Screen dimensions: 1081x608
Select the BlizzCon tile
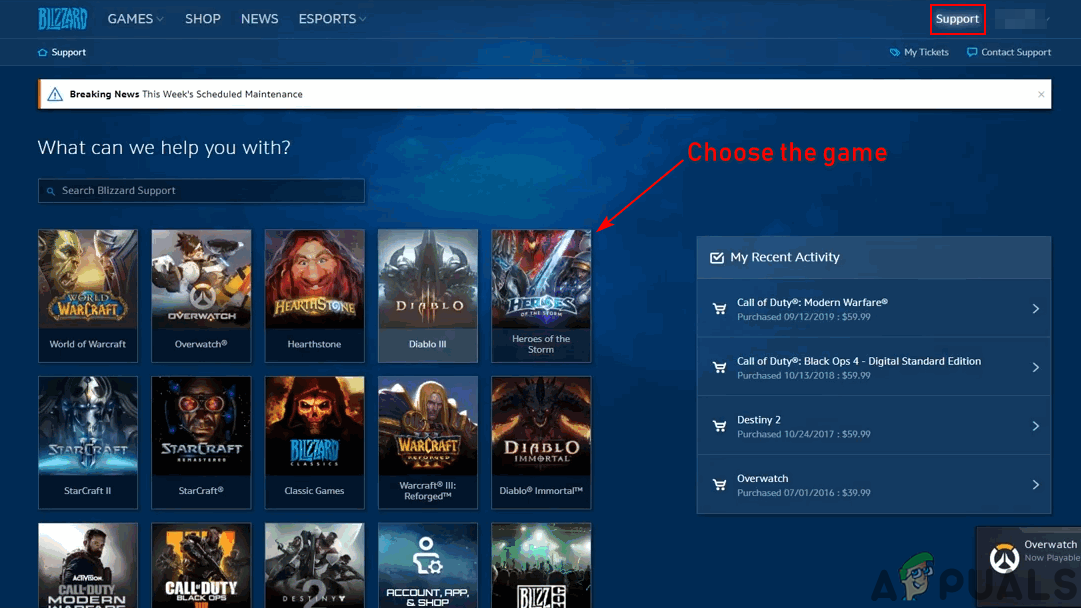(541, 565)
